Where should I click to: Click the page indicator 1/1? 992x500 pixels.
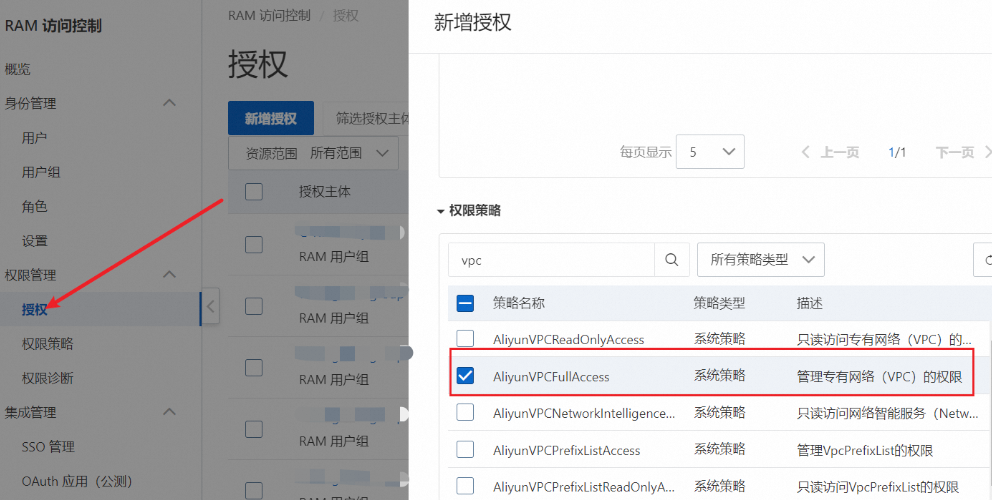click(897, 152)
